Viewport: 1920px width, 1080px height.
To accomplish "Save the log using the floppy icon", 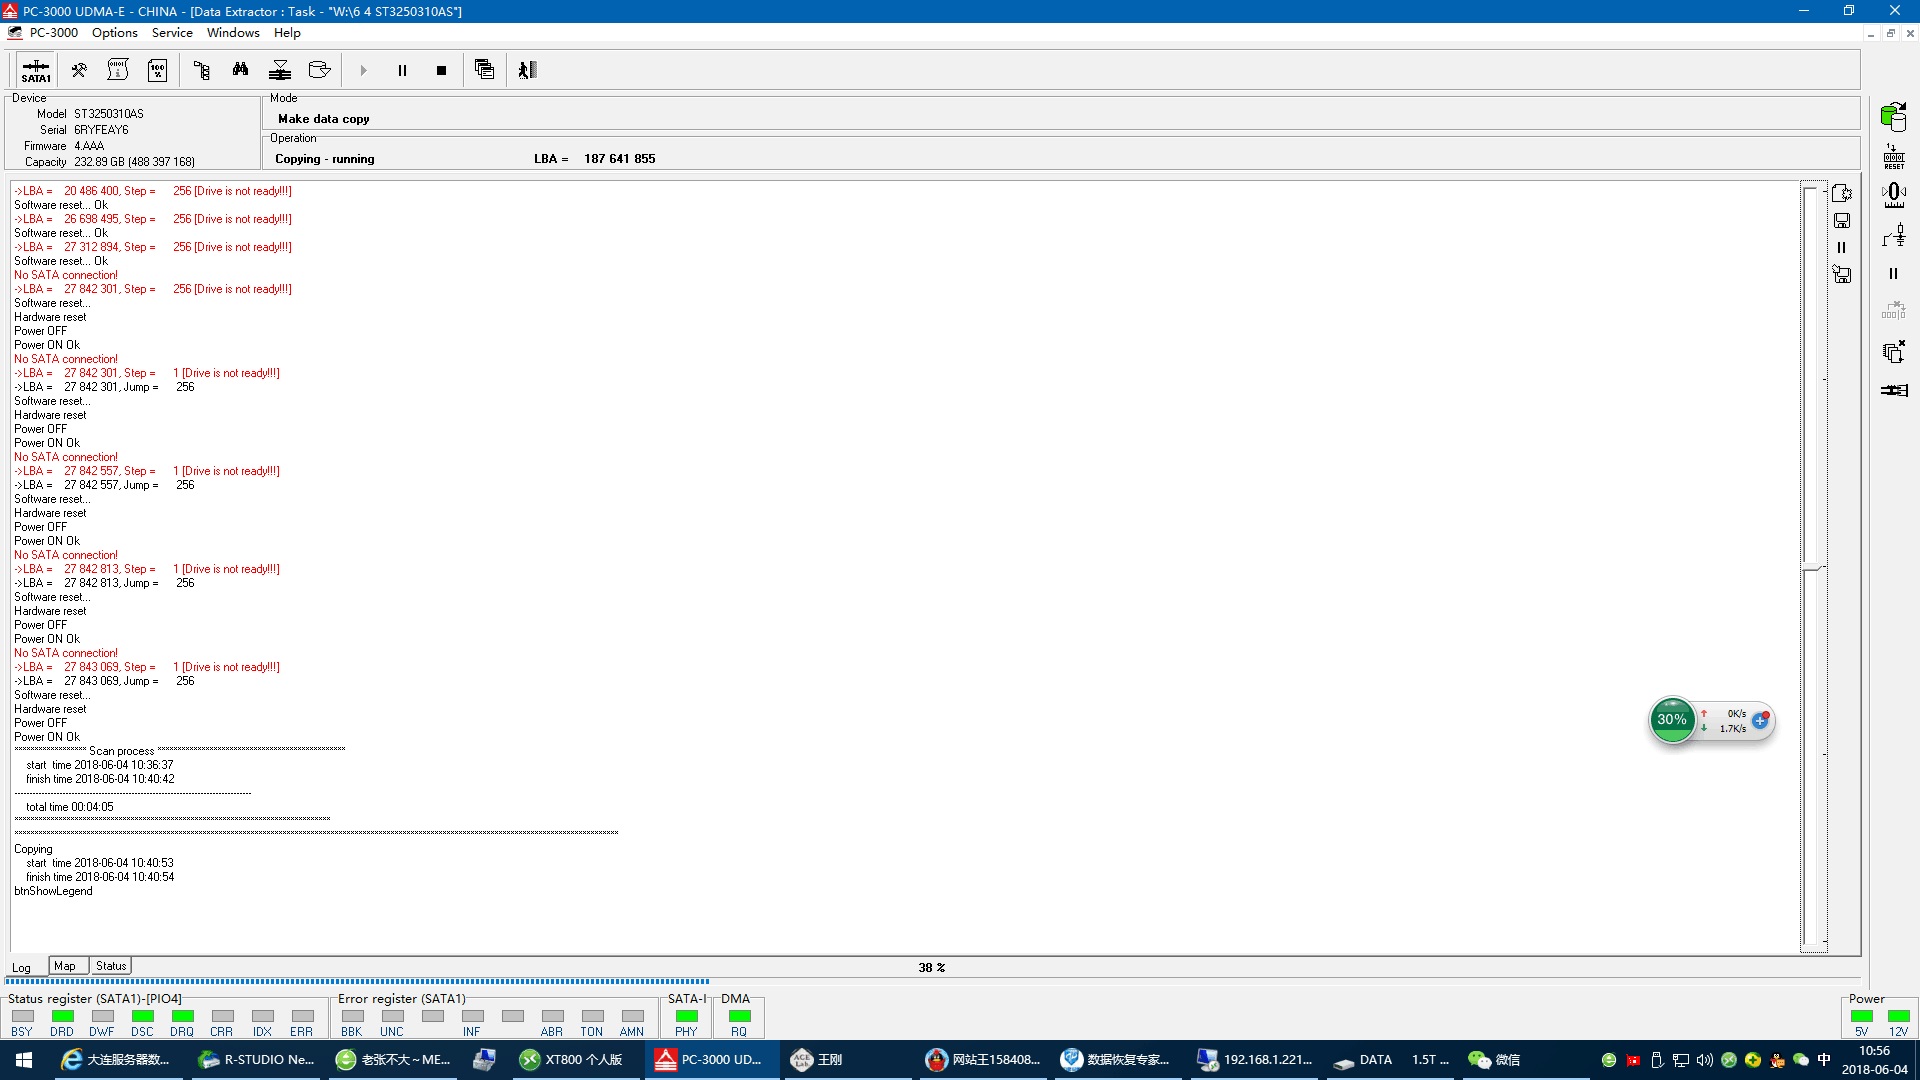I will coord(1842,220).
